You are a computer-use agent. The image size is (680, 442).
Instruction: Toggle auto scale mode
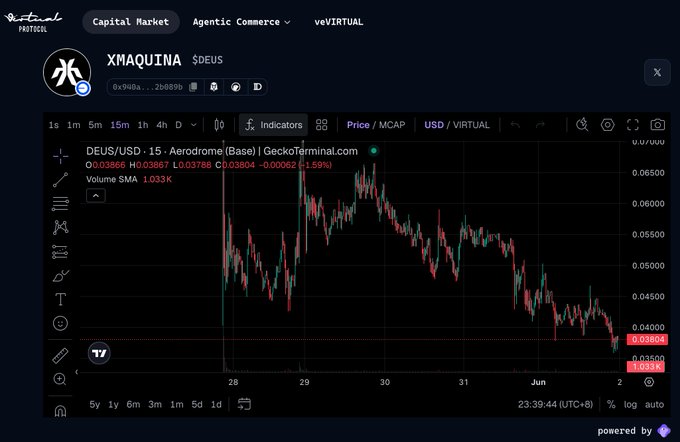pos(654,404)
